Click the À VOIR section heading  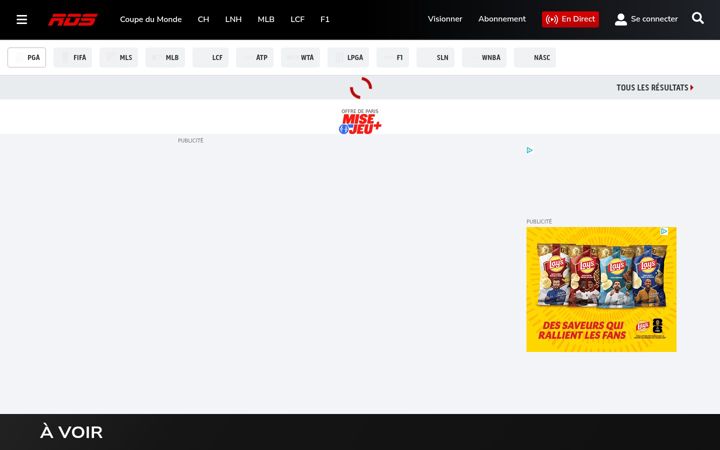[x=71, y=432]
